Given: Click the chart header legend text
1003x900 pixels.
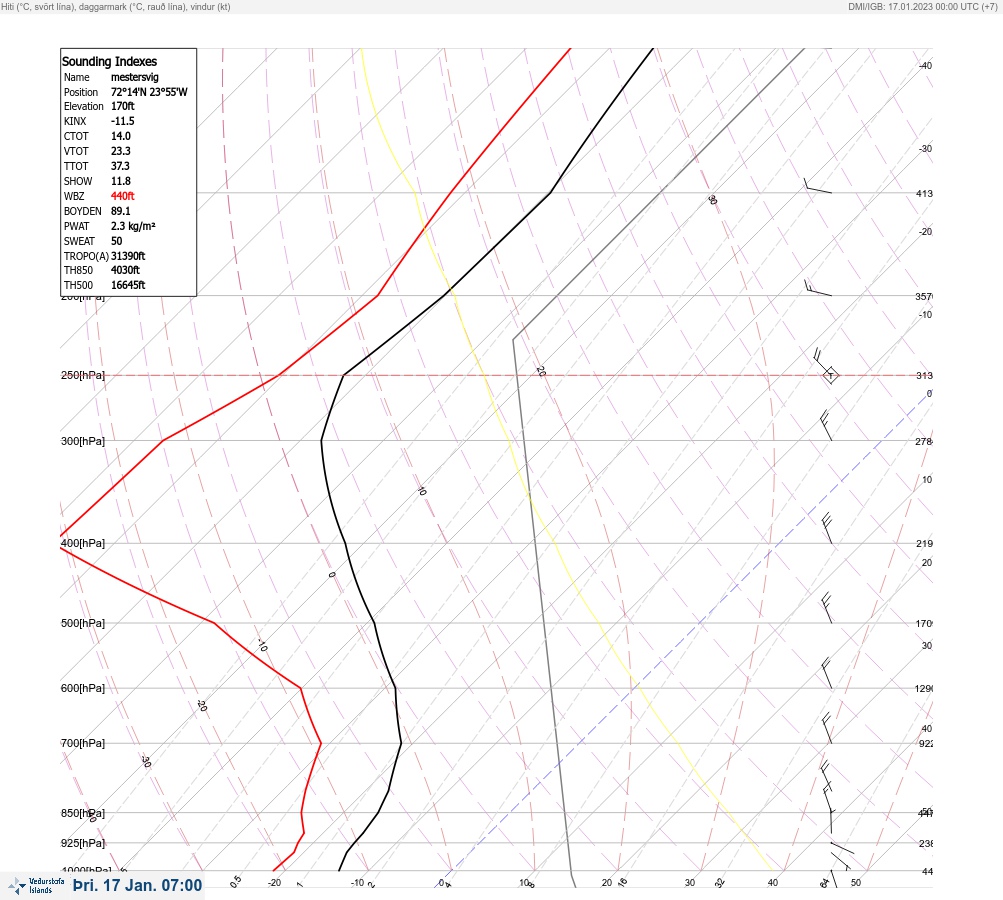Looking at the screenshot, I should pyautogui.click(x=116, y=7).
